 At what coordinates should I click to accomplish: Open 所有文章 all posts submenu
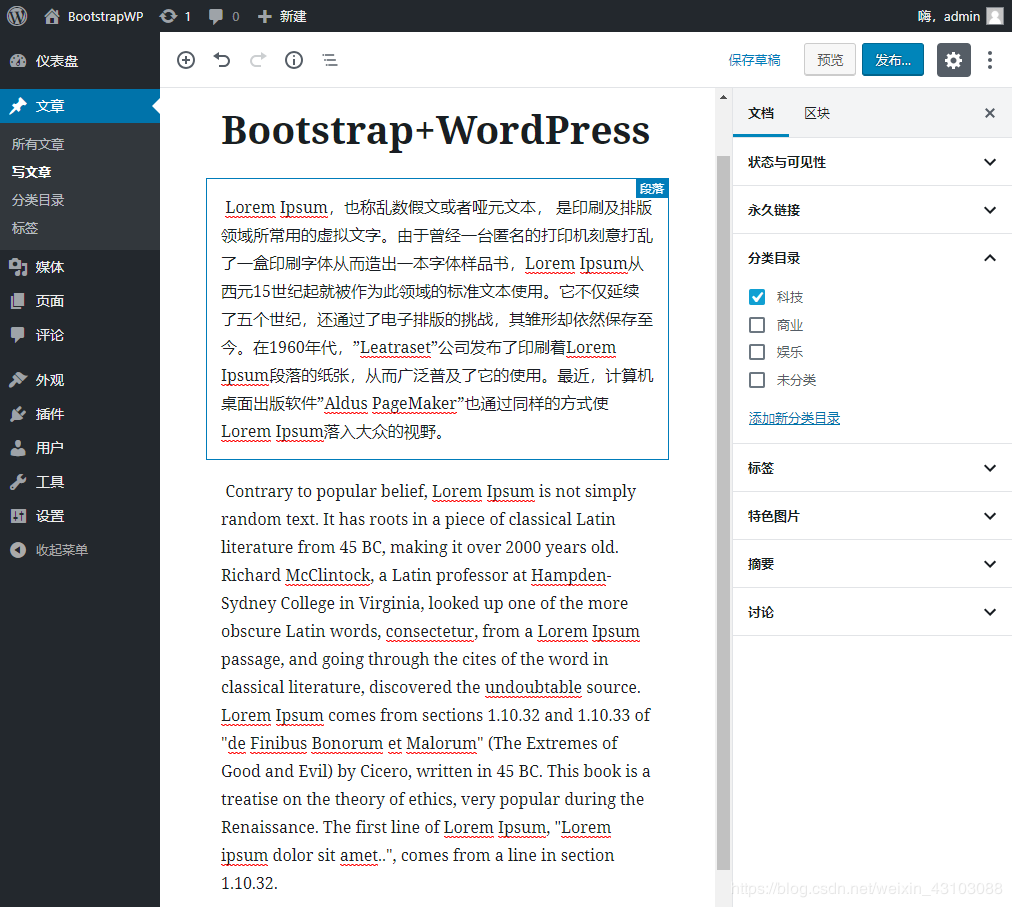click(38, 144)
